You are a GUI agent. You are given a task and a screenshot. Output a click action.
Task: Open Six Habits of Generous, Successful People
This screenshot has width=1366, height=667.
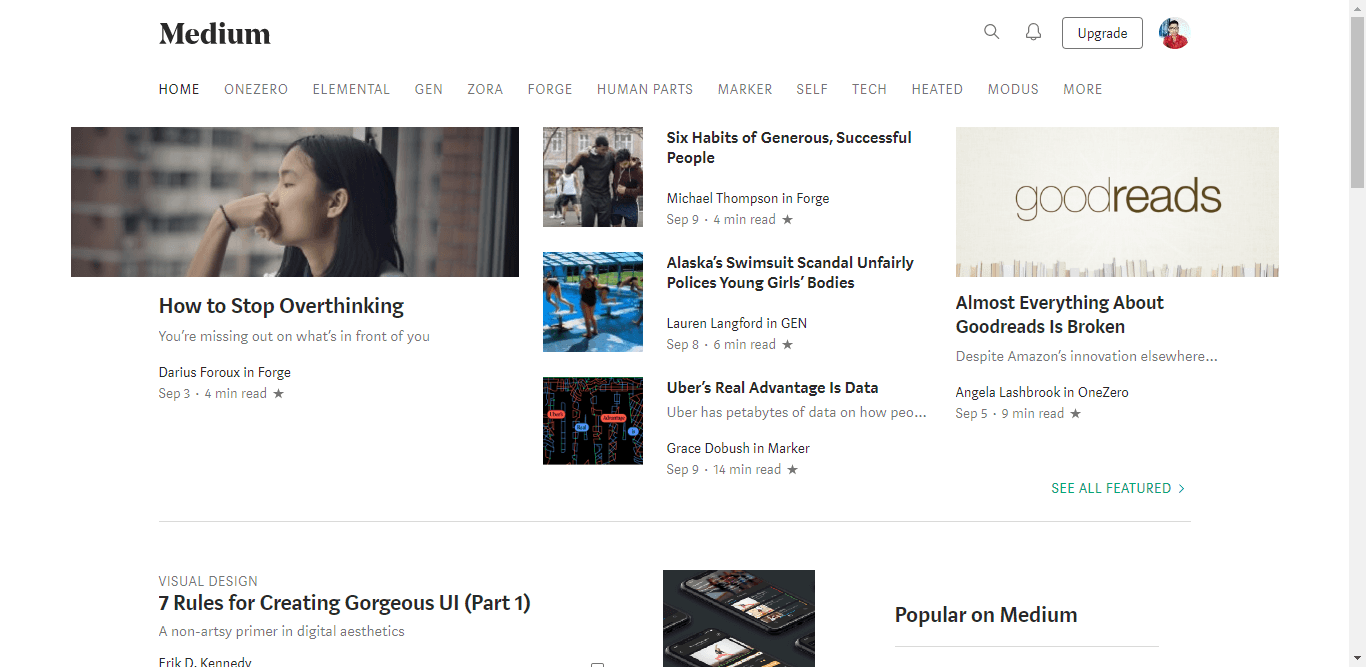pyautogui.click(x=789, y=148)
